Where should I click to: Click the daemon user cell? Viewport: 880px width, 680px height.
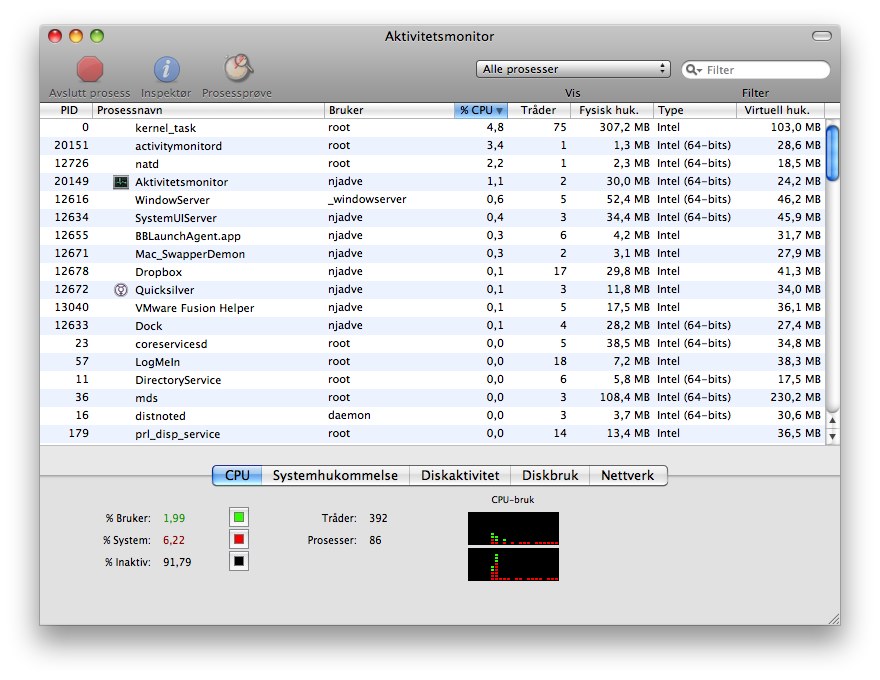tap(349, 415)
